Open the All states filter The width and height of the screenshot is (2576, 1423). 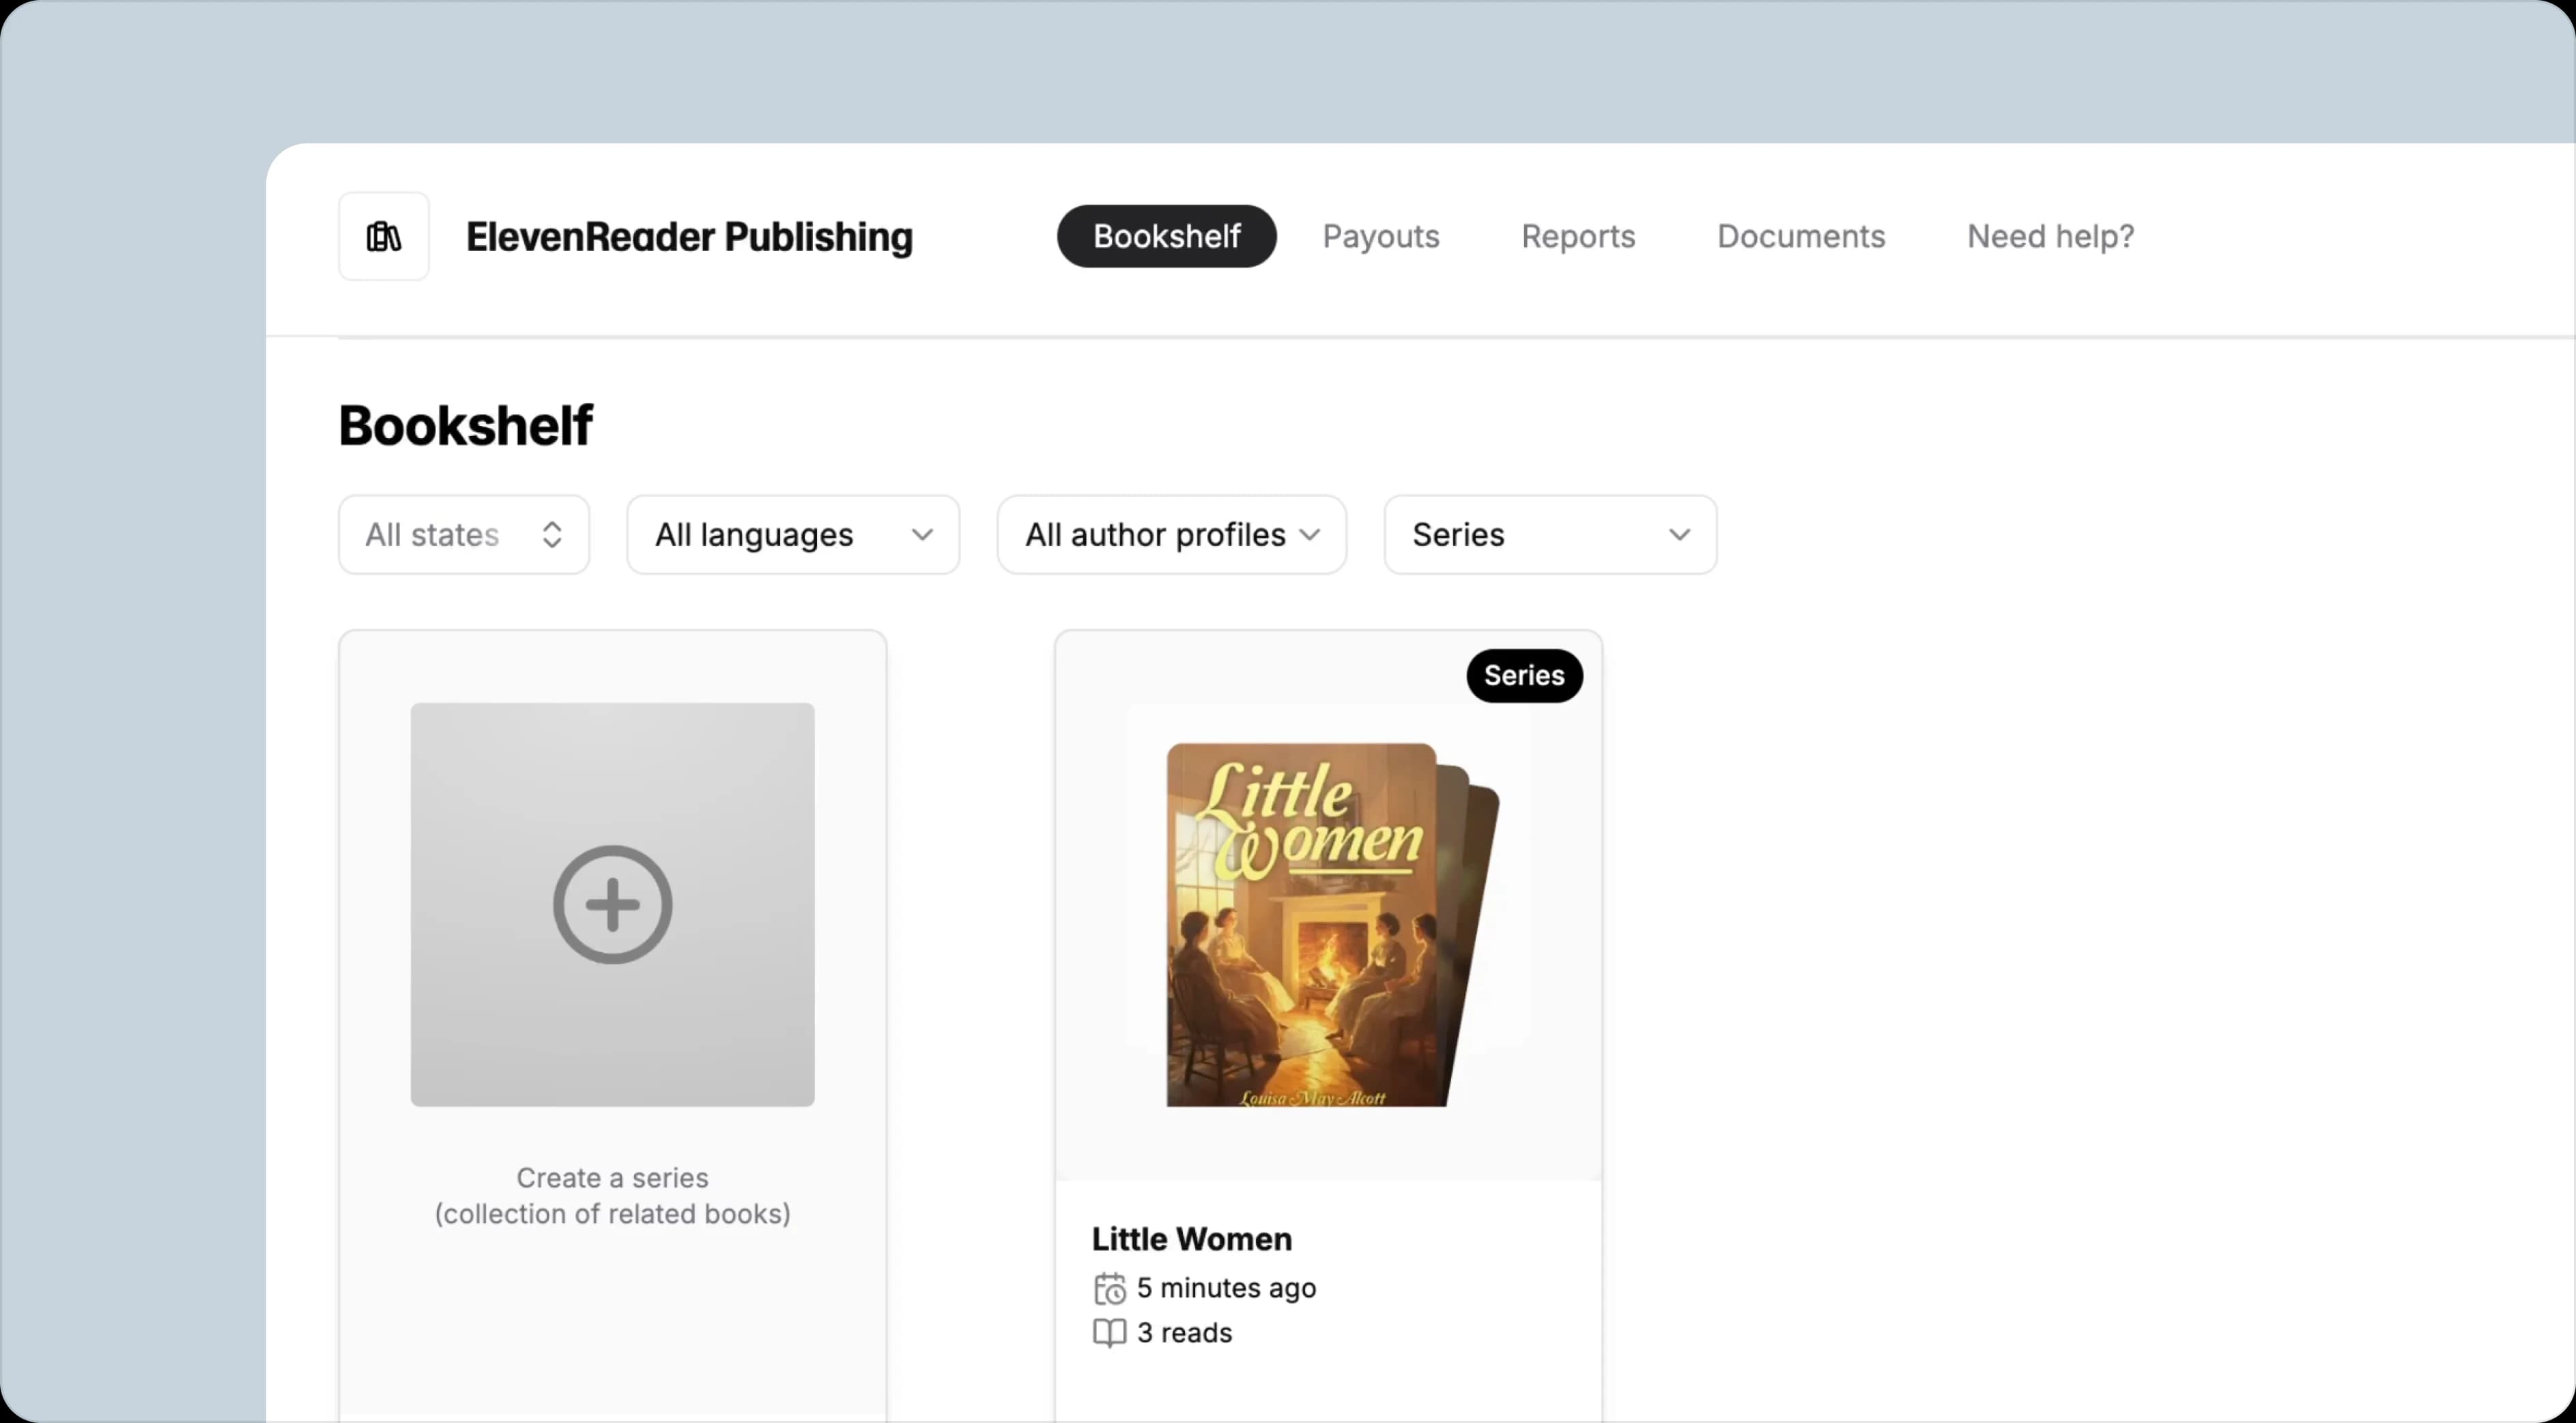pos(463,535)
